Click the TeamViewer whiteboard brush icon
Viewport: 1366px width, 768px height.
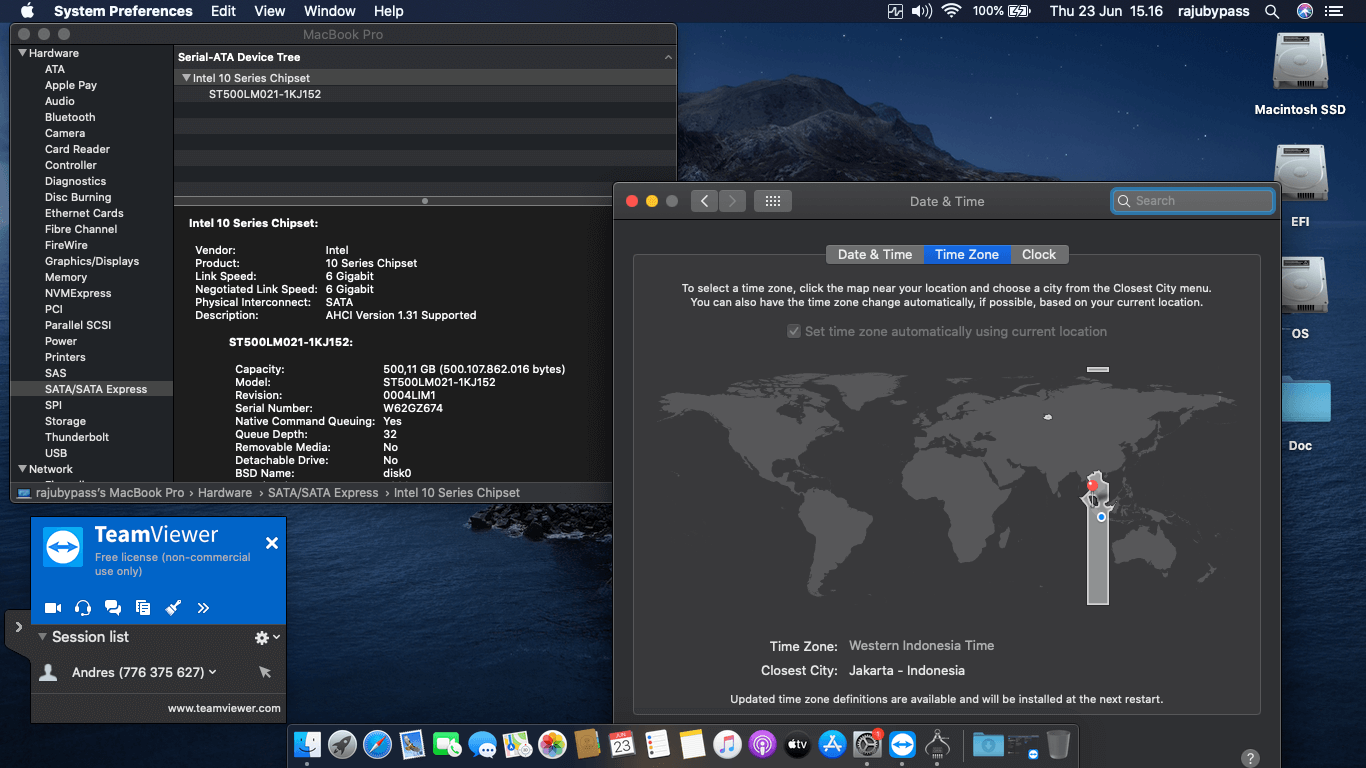[173, 607]
